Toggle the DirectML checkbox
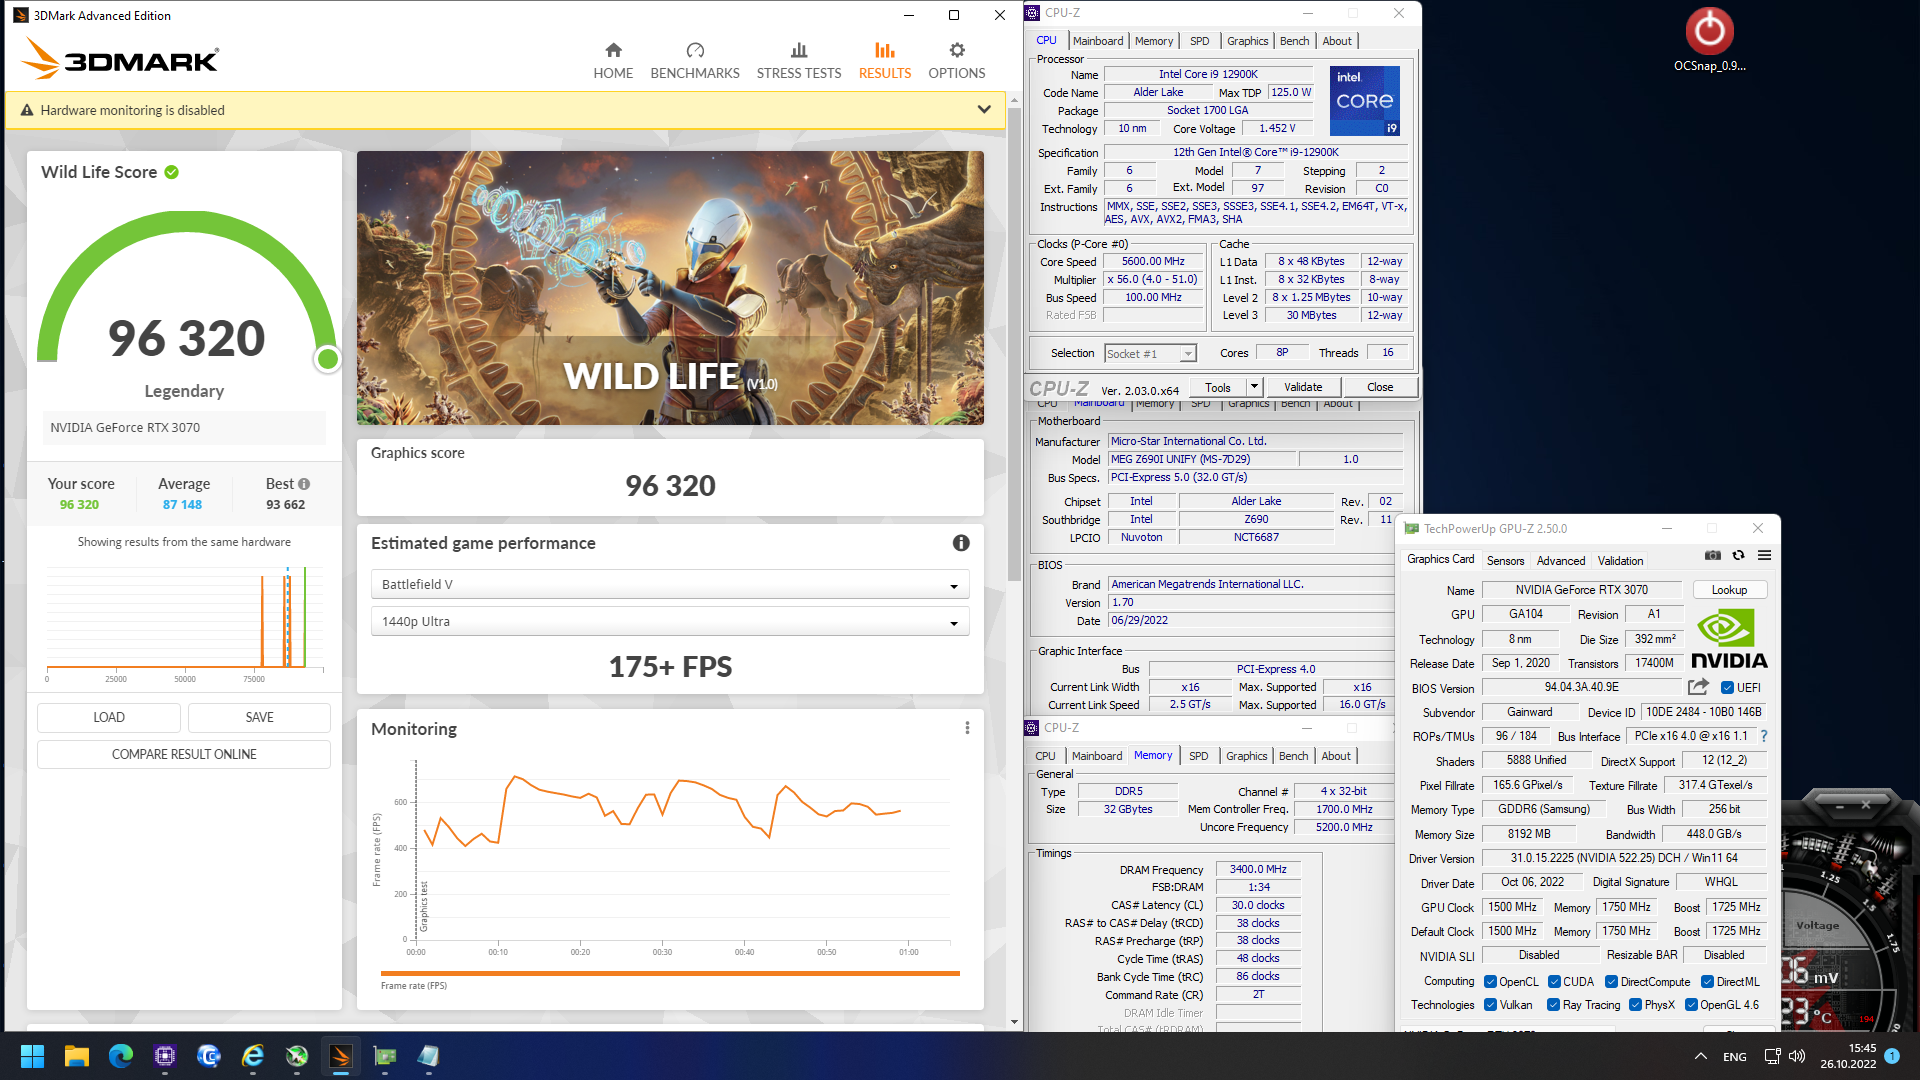The height and width of the screenshot is (1080, 1920). coord(1708,982)
